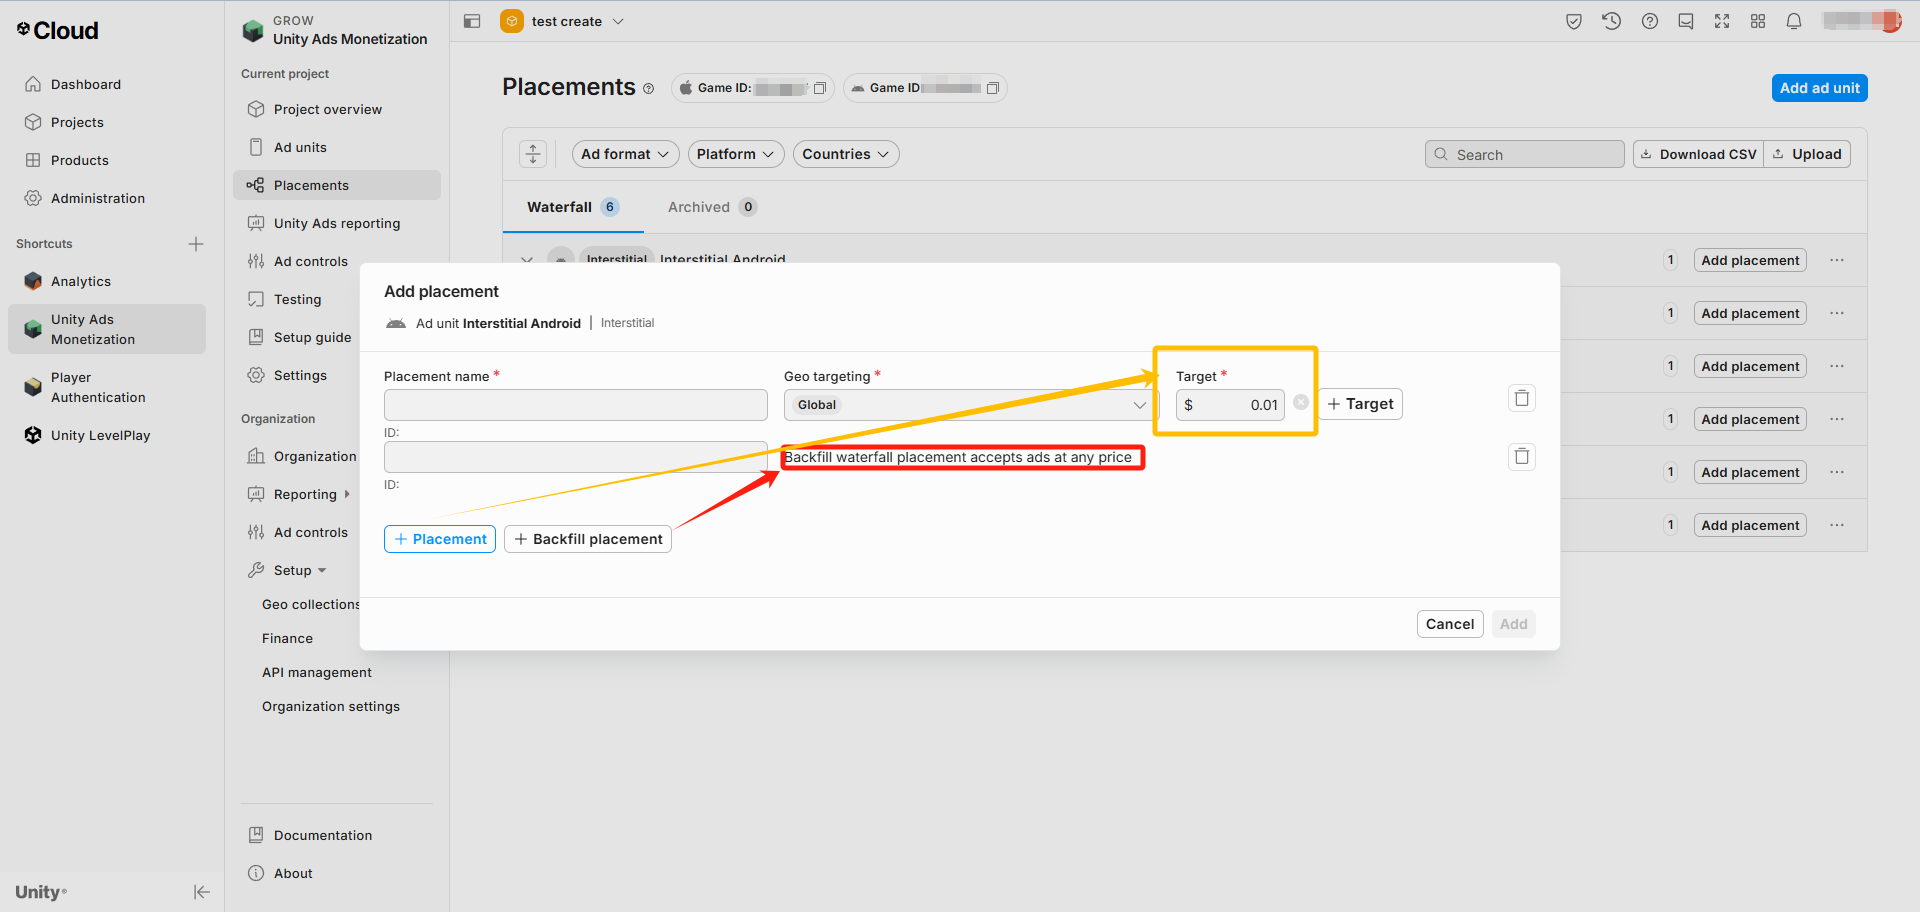Open the apps grid icon in header

point(1757,21)
